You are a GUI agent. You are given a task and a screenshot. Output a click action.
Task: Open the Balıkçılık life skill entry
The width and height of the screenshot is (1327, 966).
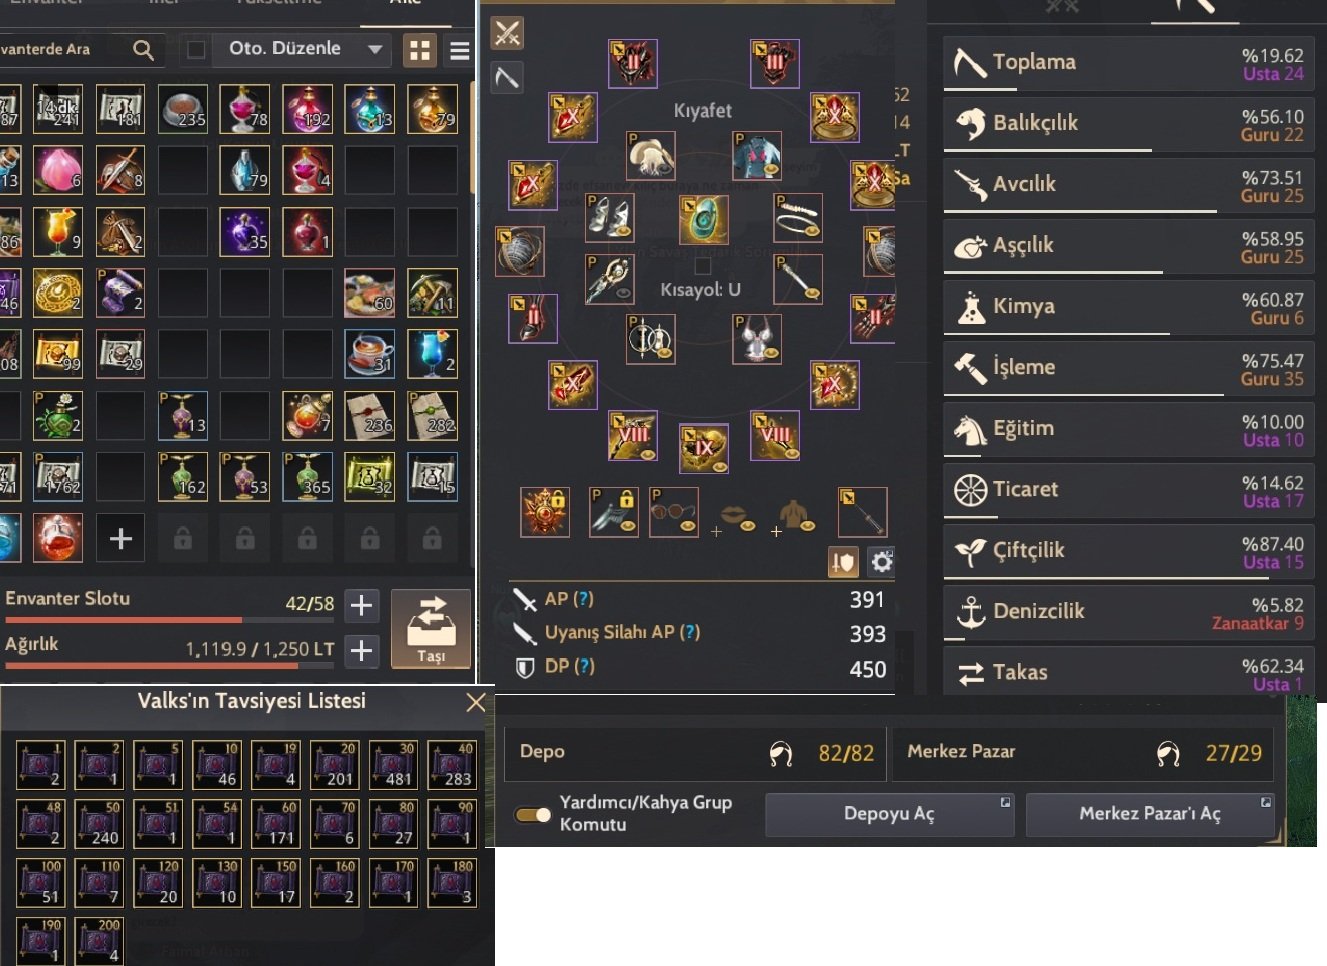1127,124
